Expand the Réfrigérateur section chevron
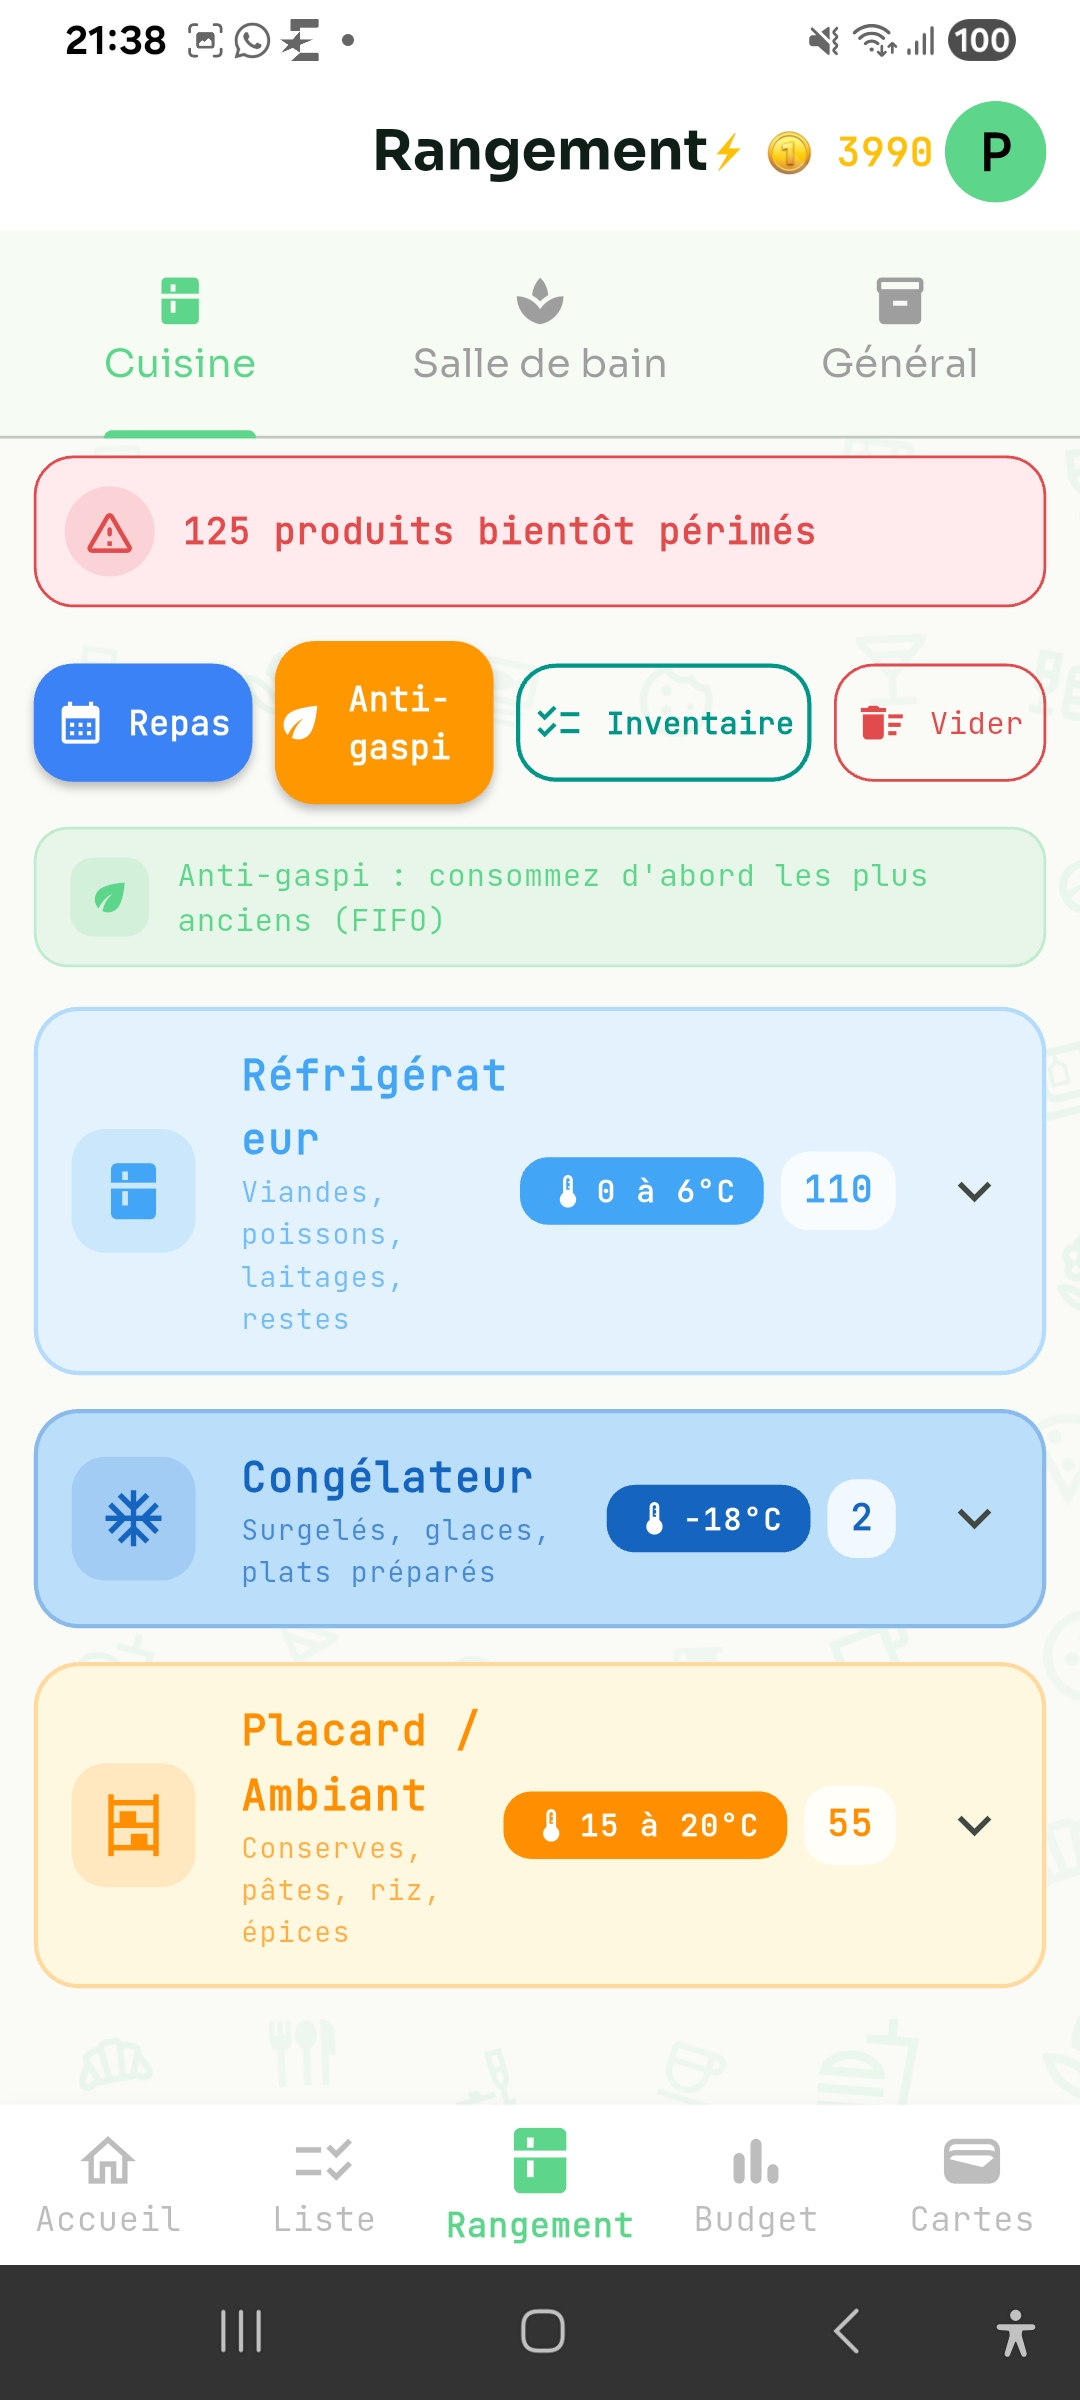 click(974, 1191)
